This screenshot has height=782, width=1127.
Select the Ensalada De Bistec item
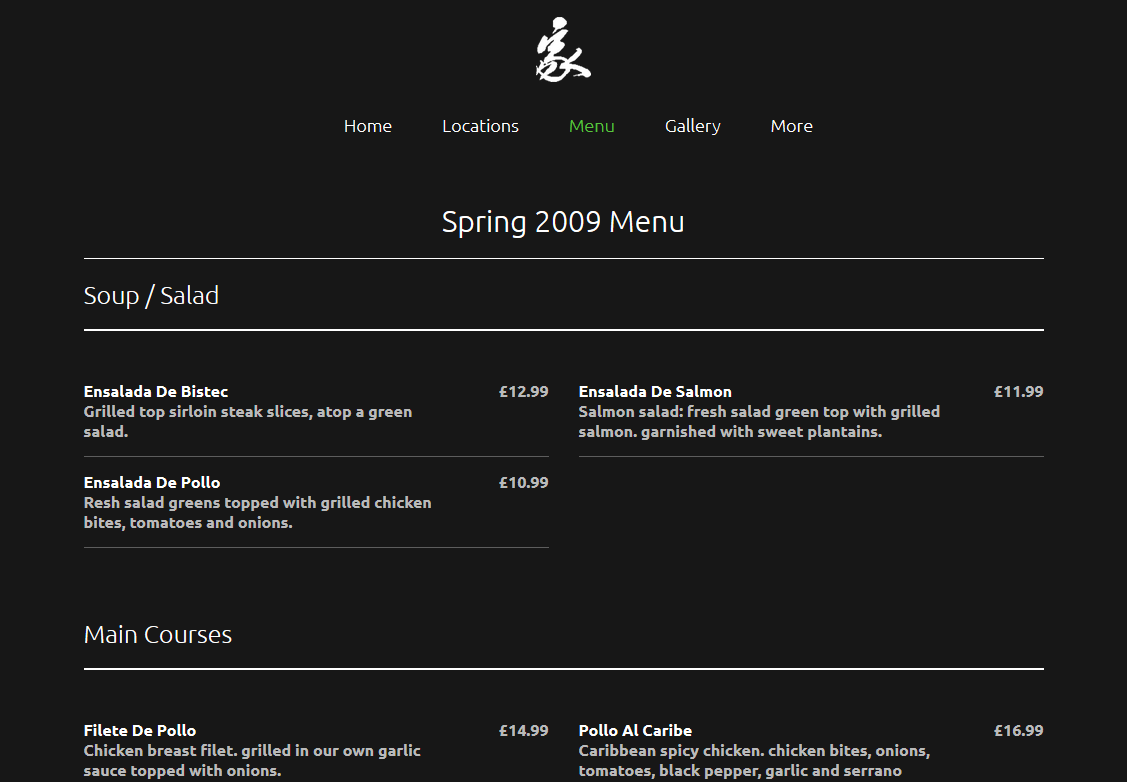point(156,392)
